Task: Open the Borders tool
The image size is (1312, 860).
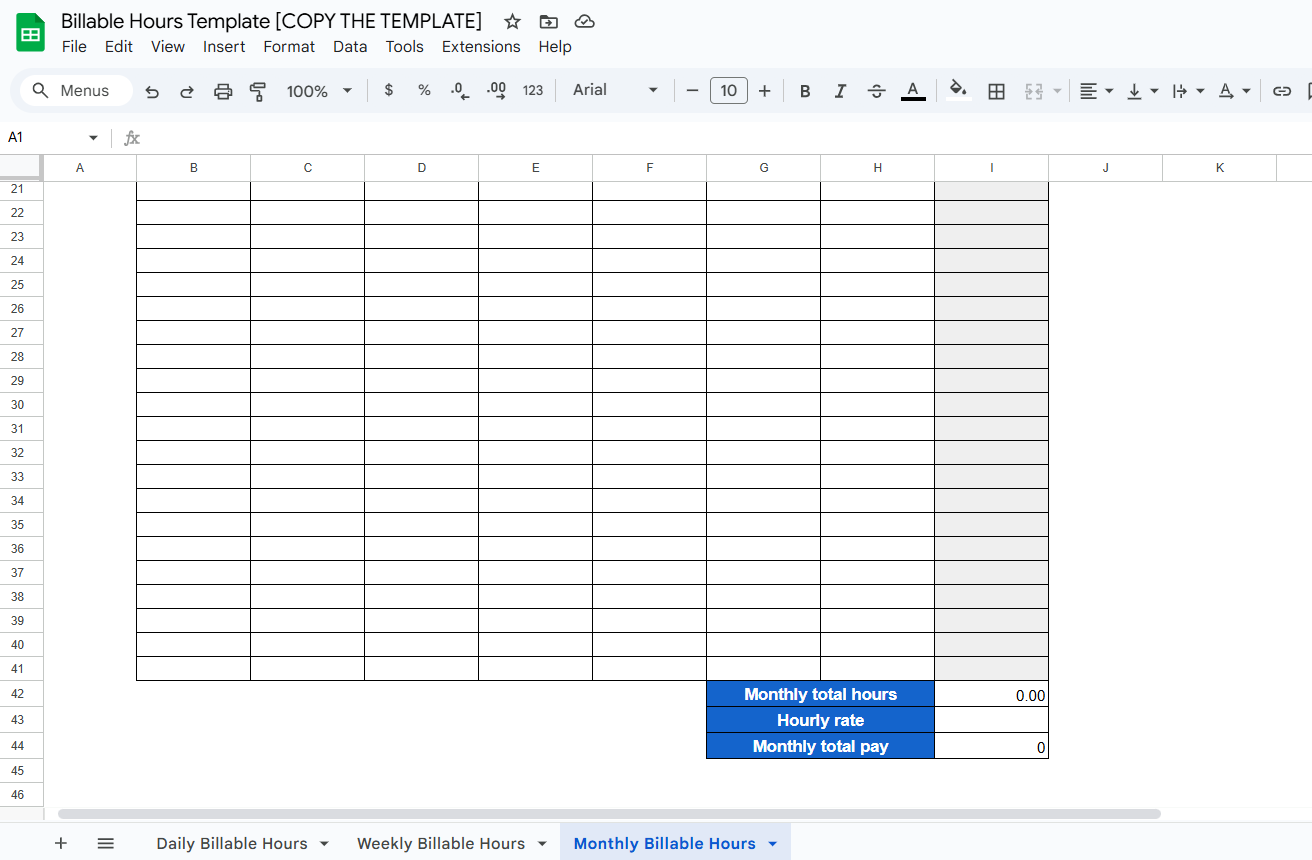Action: tap(996, 90)
